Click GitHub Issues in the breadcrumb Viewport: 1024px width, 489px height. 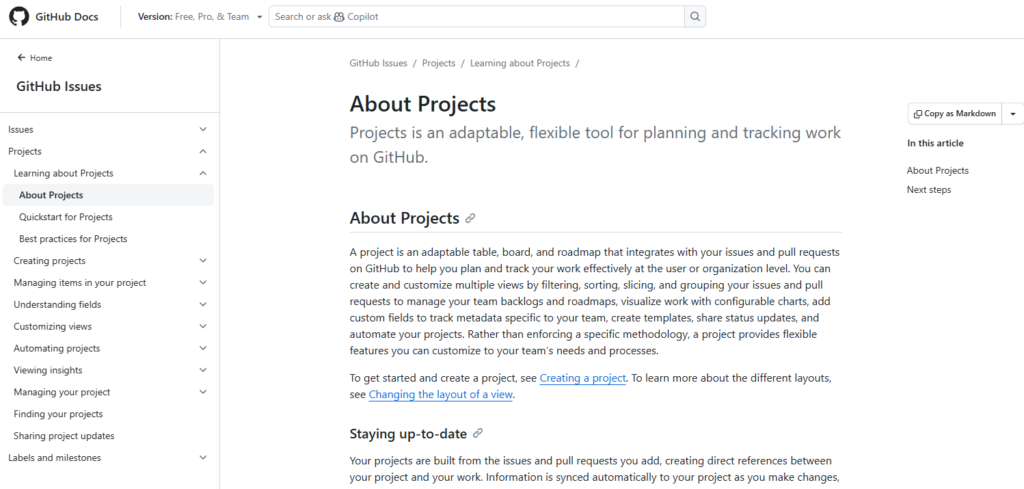point(378,63)
